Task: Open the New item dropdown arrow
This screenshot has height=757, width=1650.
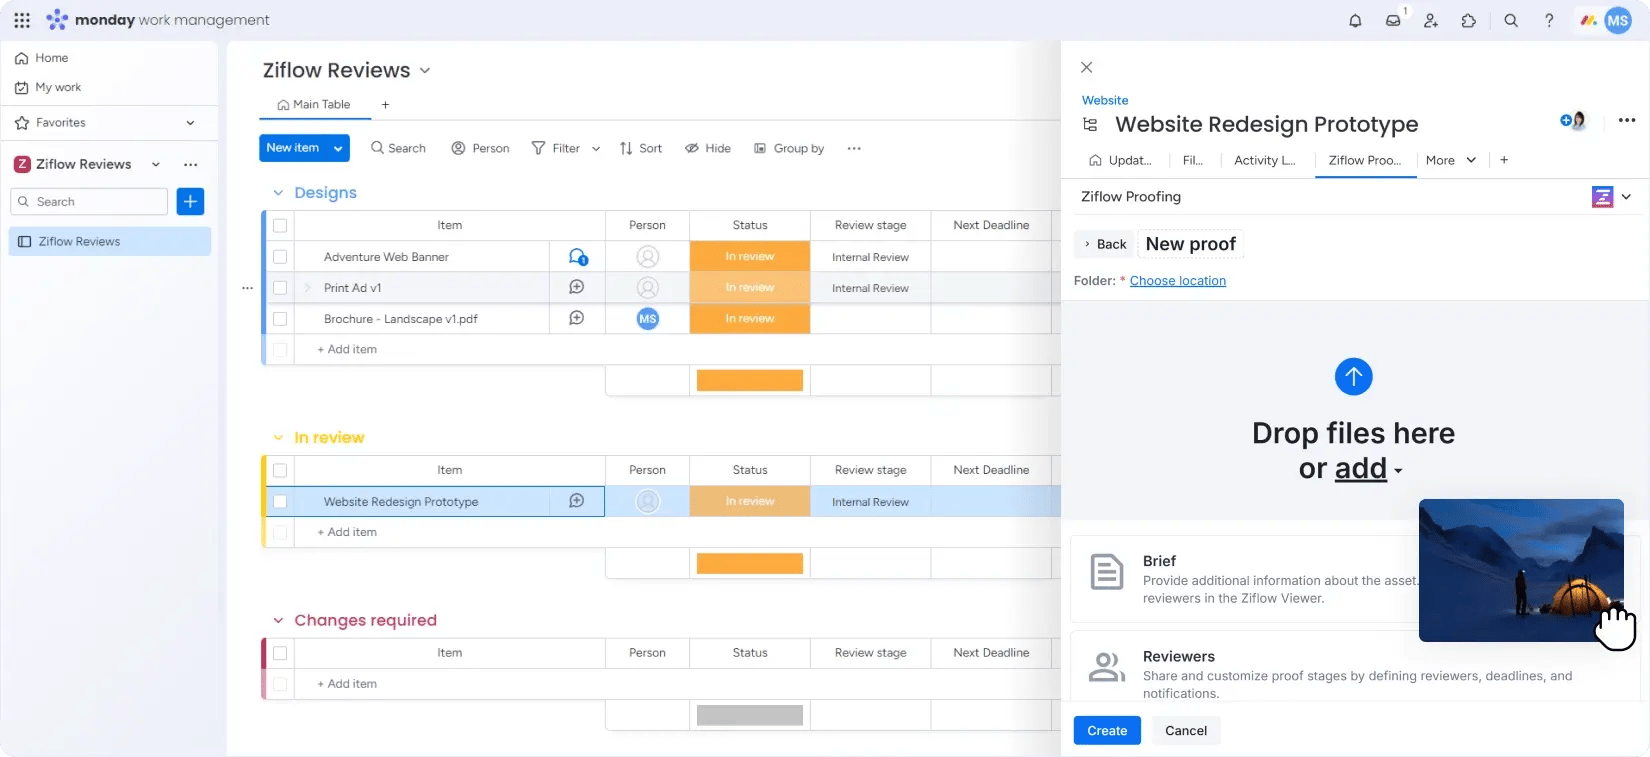Action: (338, 148)
